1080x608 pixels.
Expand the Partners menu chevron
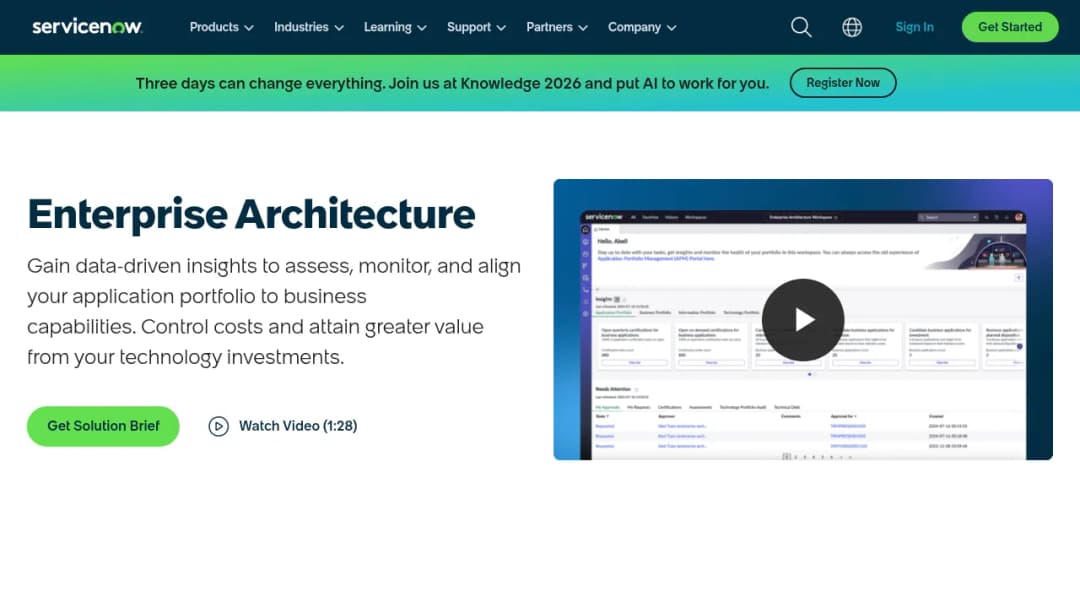(583, 28)
